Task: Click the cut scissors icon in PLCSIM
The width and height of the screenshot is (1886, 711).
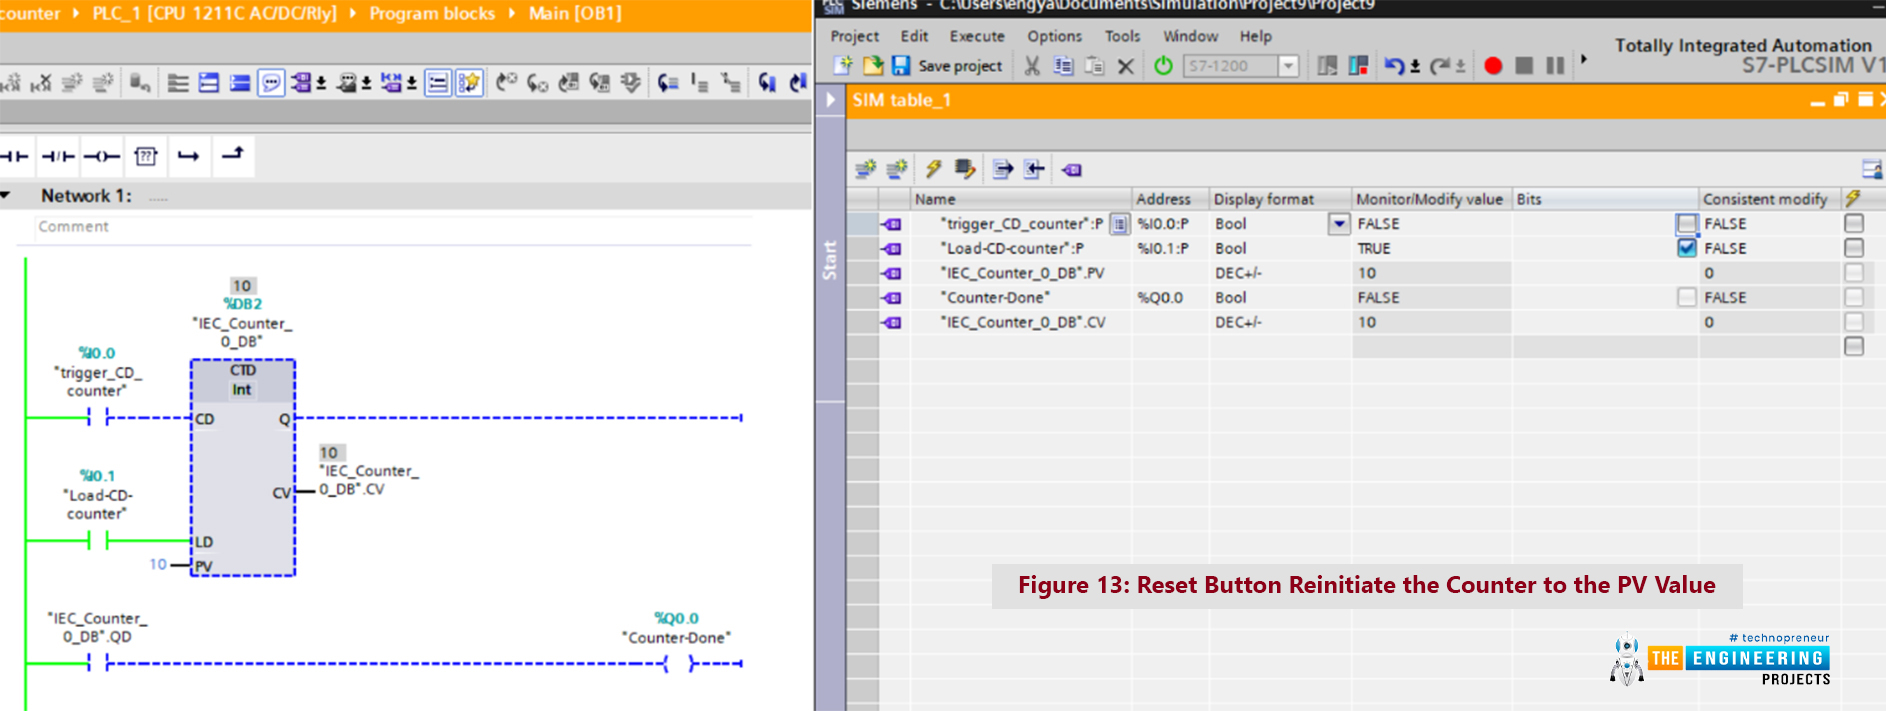Action: tap(1032, 66)
